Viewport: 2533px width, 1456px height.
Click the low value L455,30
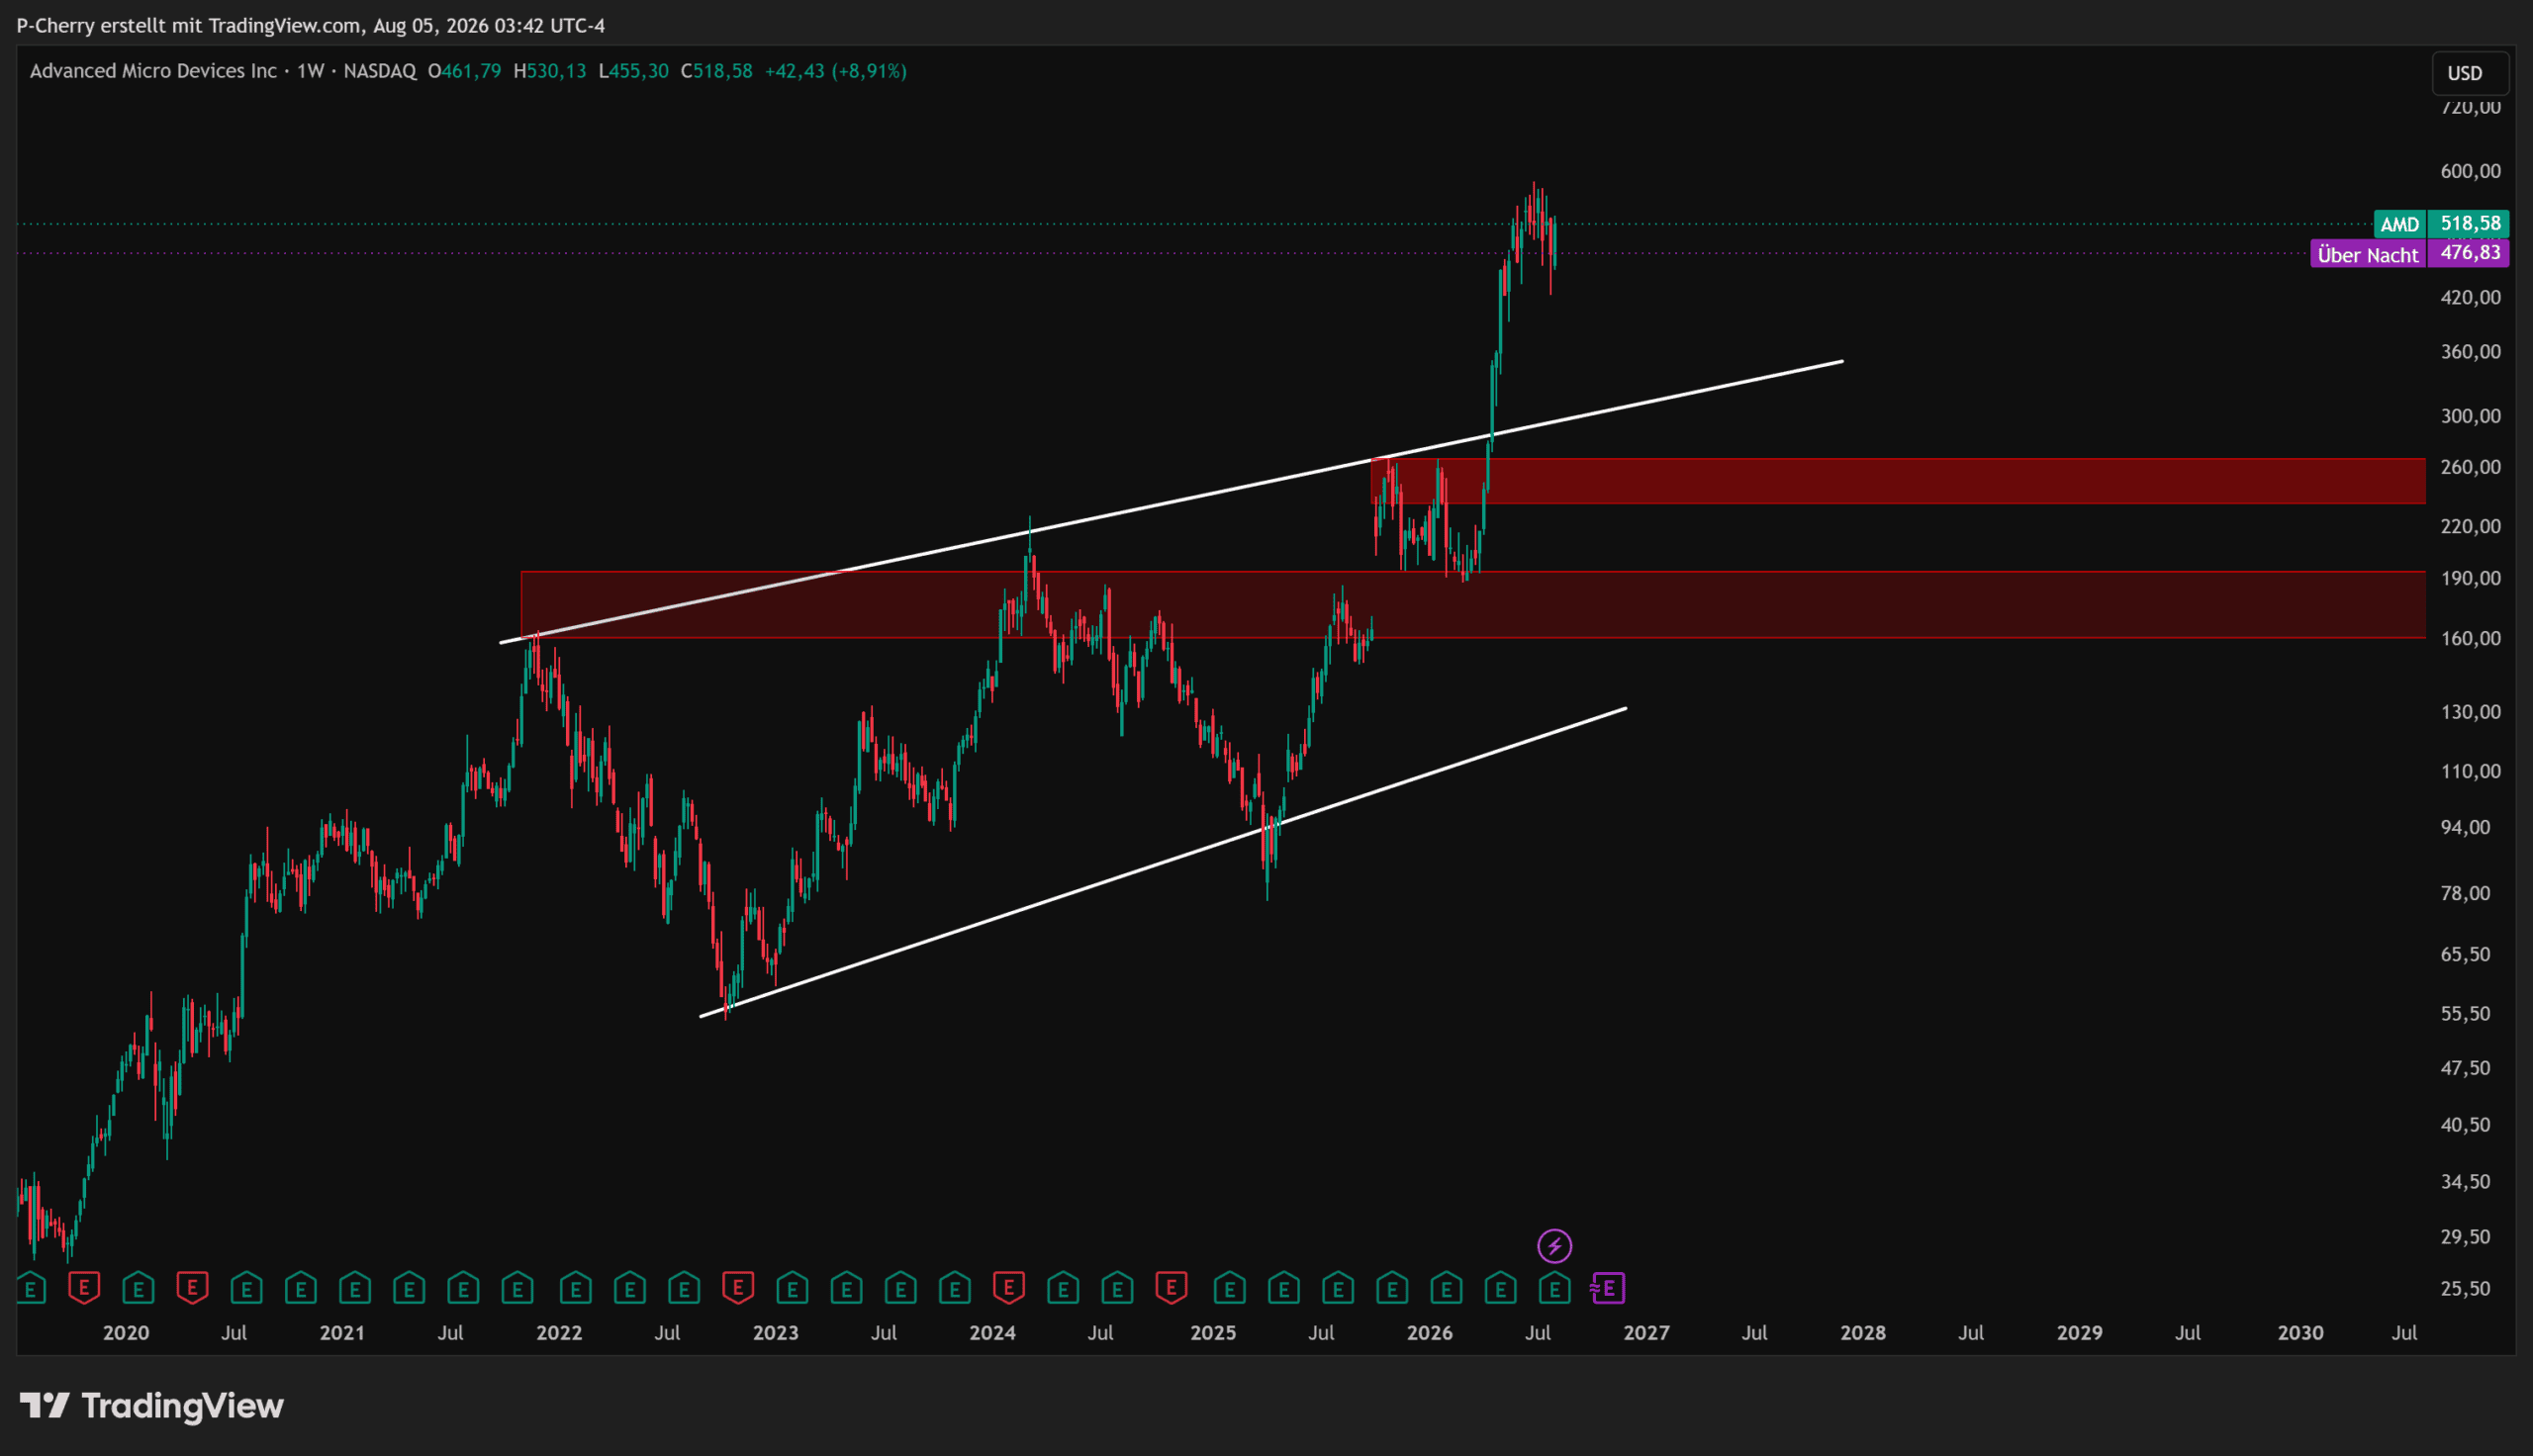634,71
